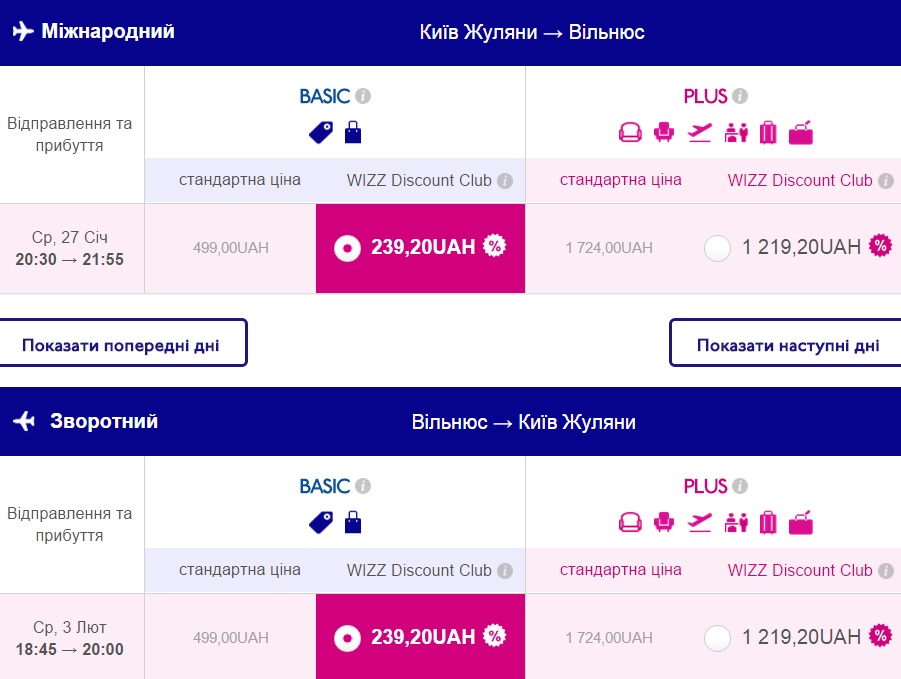Click the upright suitcase icon under return PLUS

click(x=768, y=522)
